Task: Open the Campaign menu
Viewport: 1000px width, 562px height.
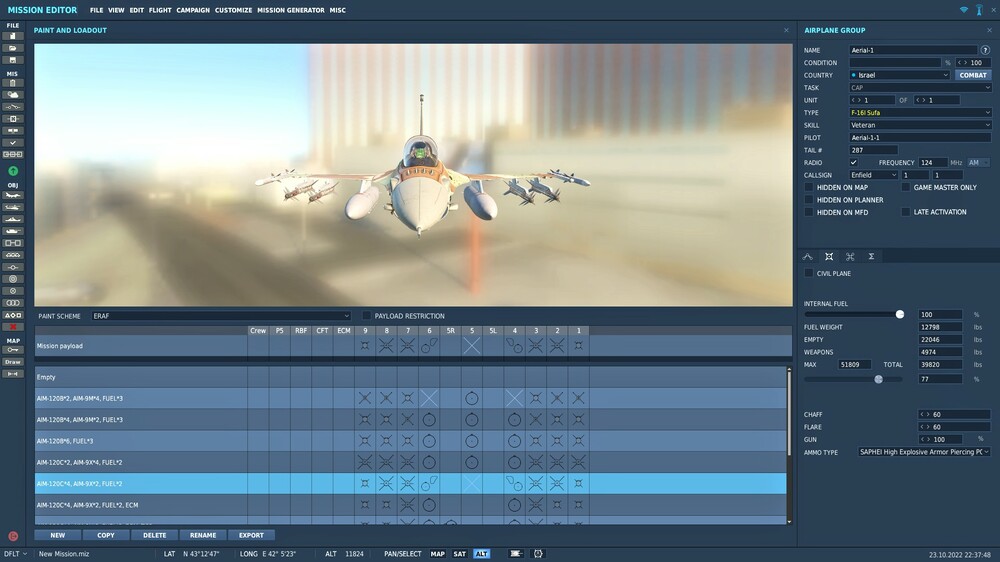Action: click(x=193, y=10)
